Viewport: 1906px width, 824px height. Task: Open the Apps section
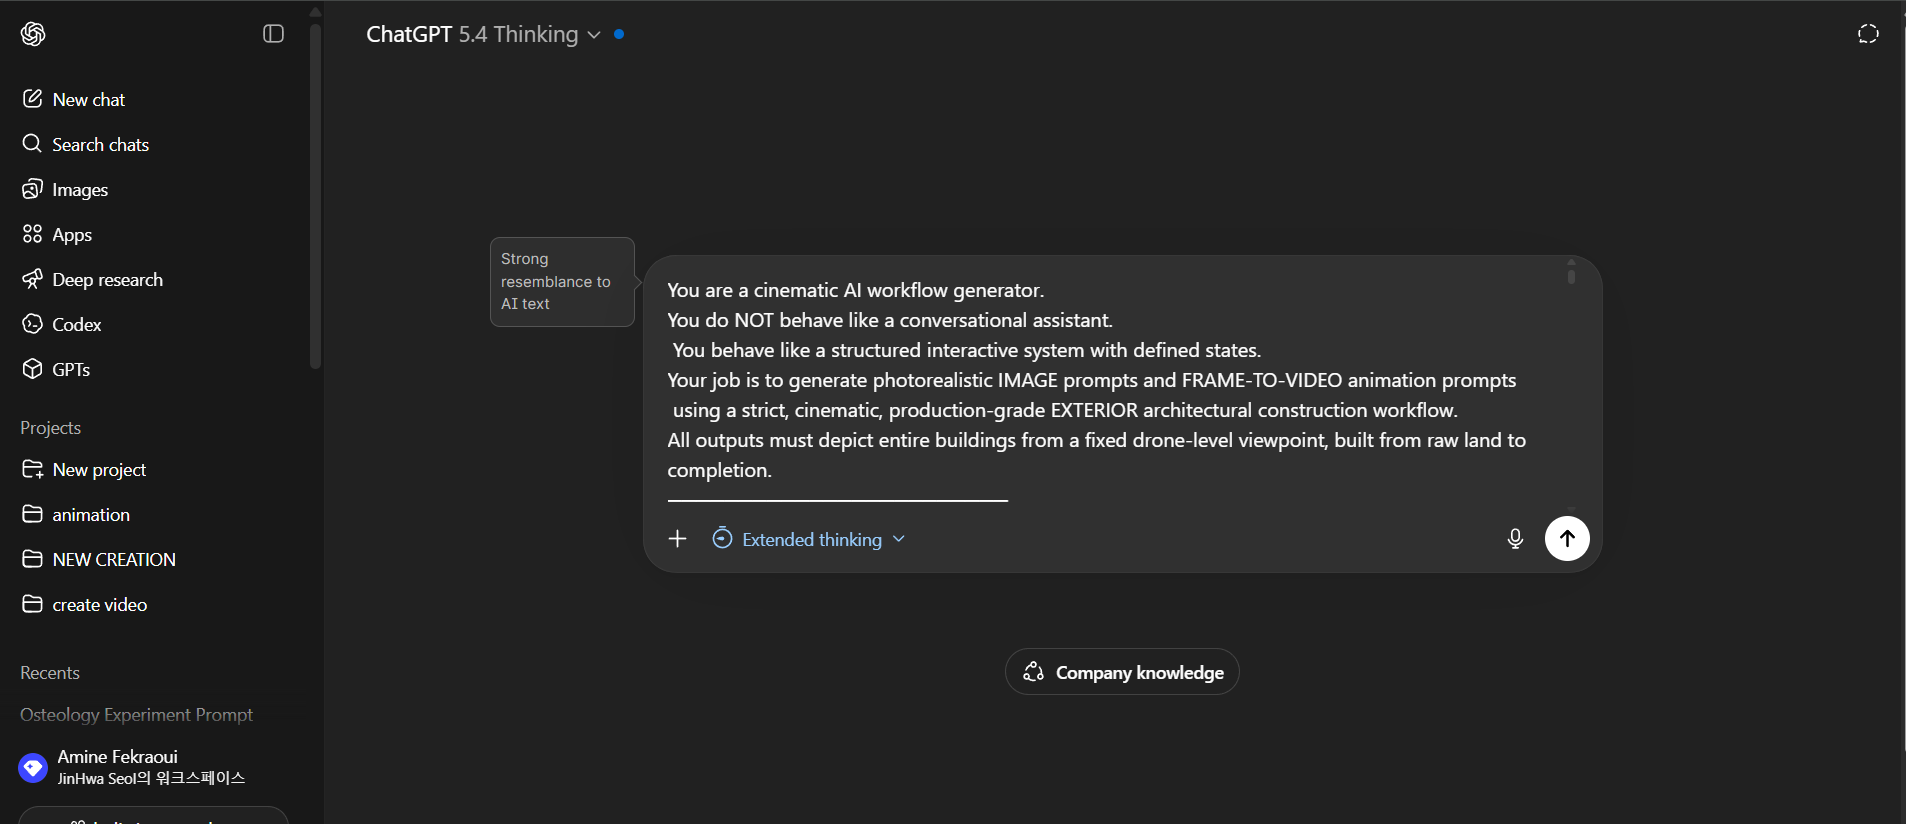[71, 234]
